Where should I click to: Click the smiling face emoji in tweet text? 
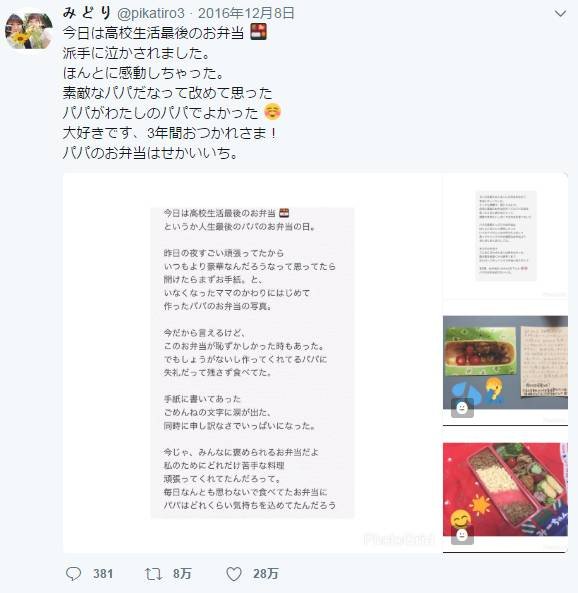272,112
